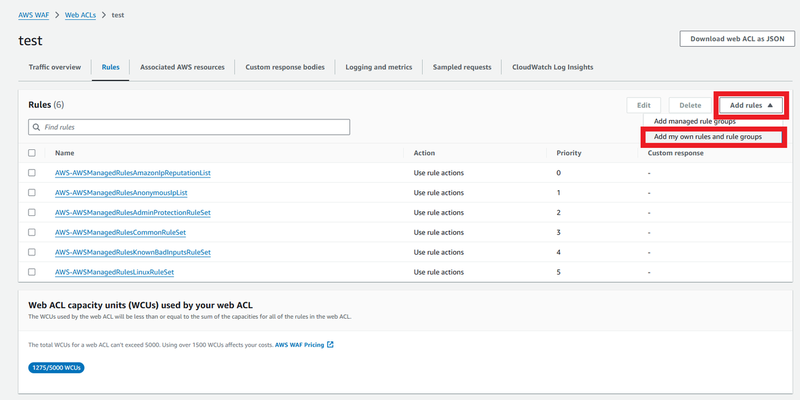
Task: Click the Action column header
Action: [x=424, y=153]
